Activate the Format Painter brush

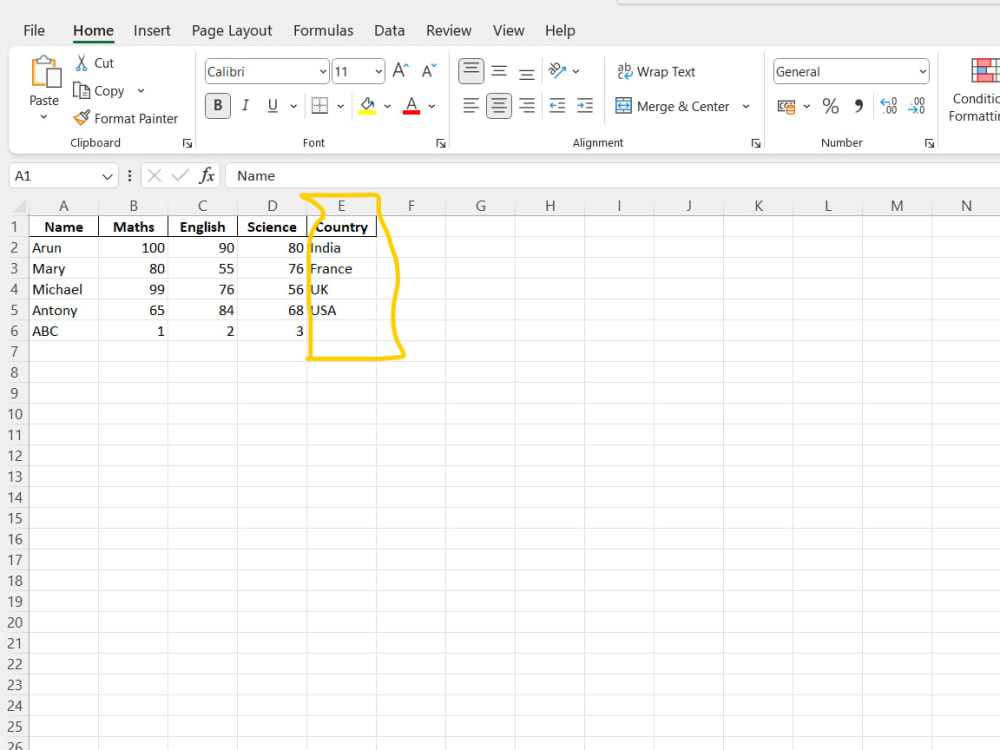pos(82,118)
